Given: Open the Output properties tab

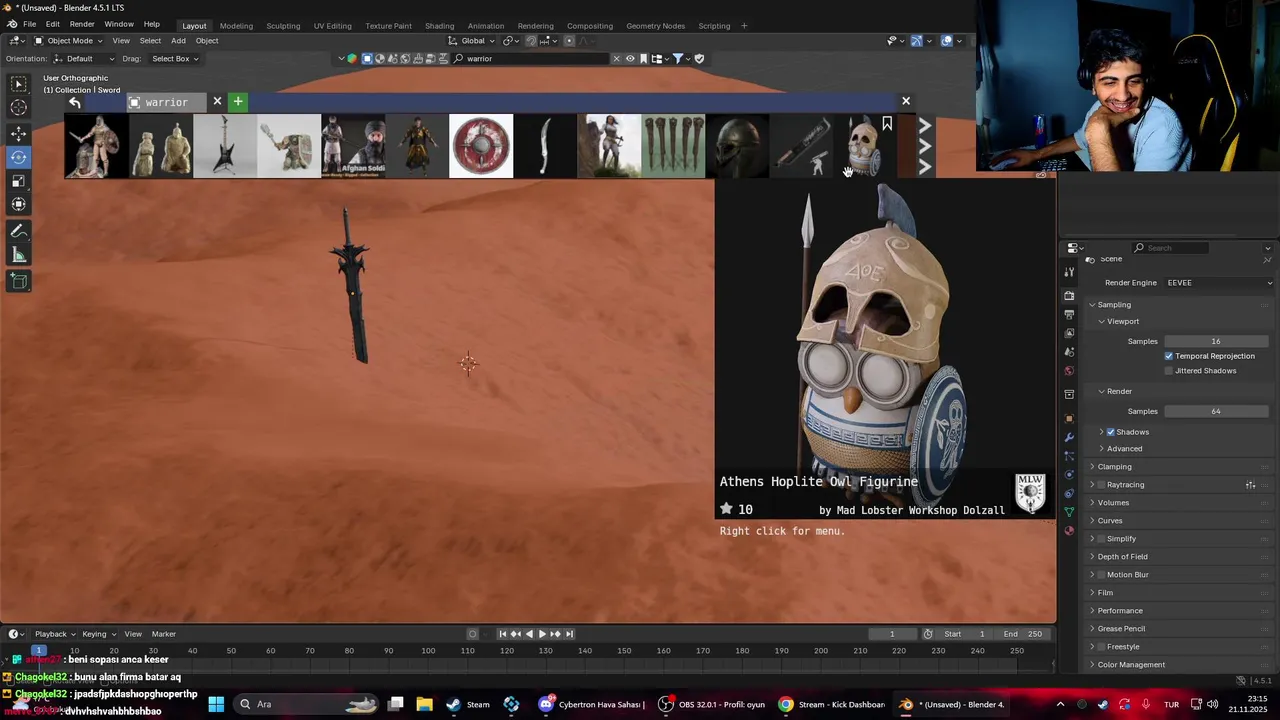Looking at the screenshot, I should point(1069,315).
